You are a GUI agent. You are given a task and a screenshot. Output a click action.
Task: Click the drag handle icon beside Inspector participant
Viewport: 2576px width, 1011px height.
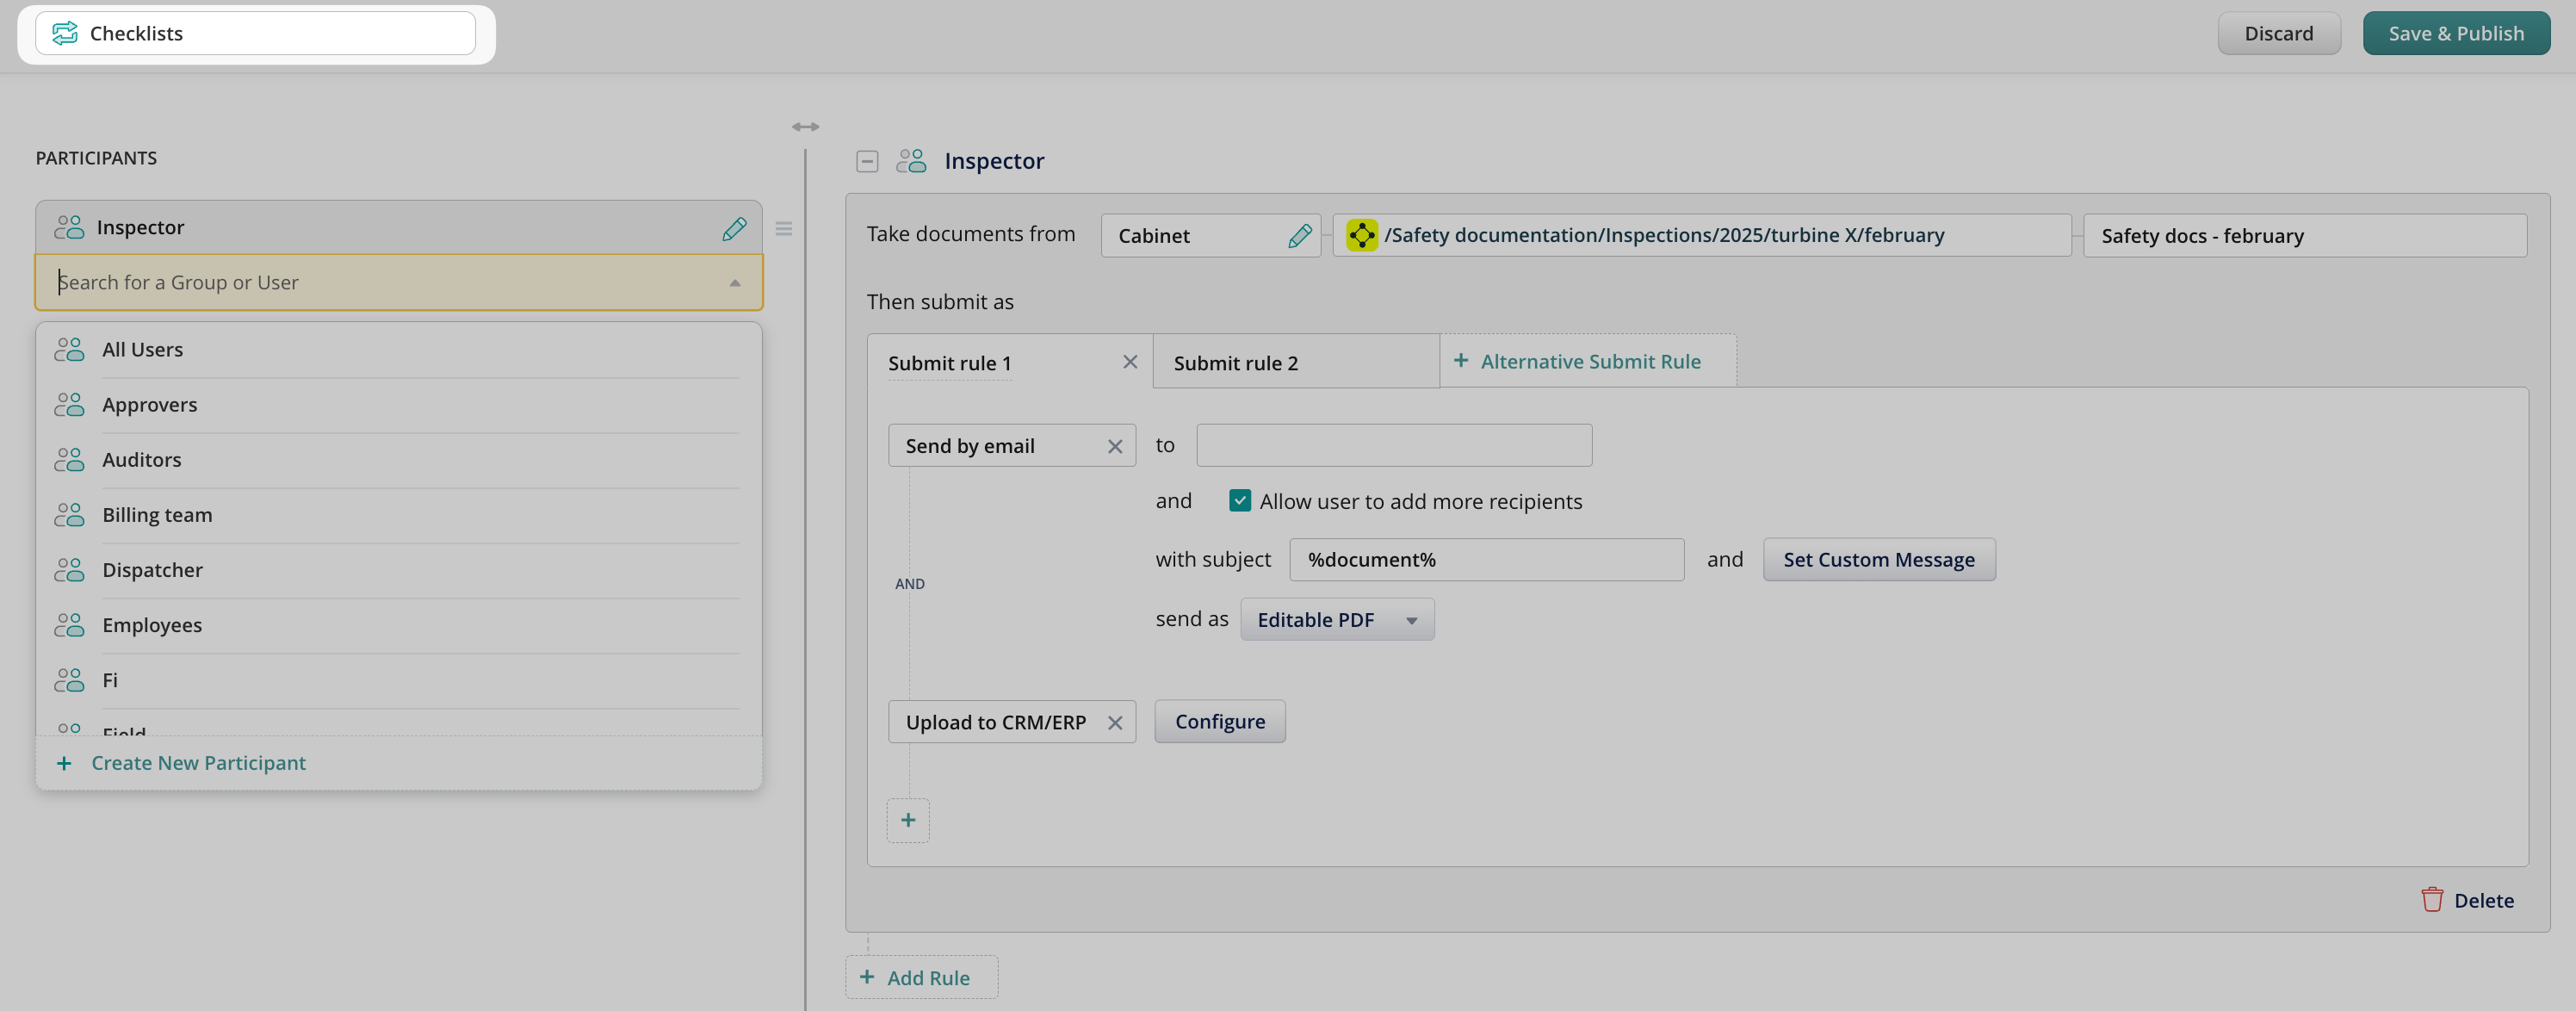tap(784, 229)
